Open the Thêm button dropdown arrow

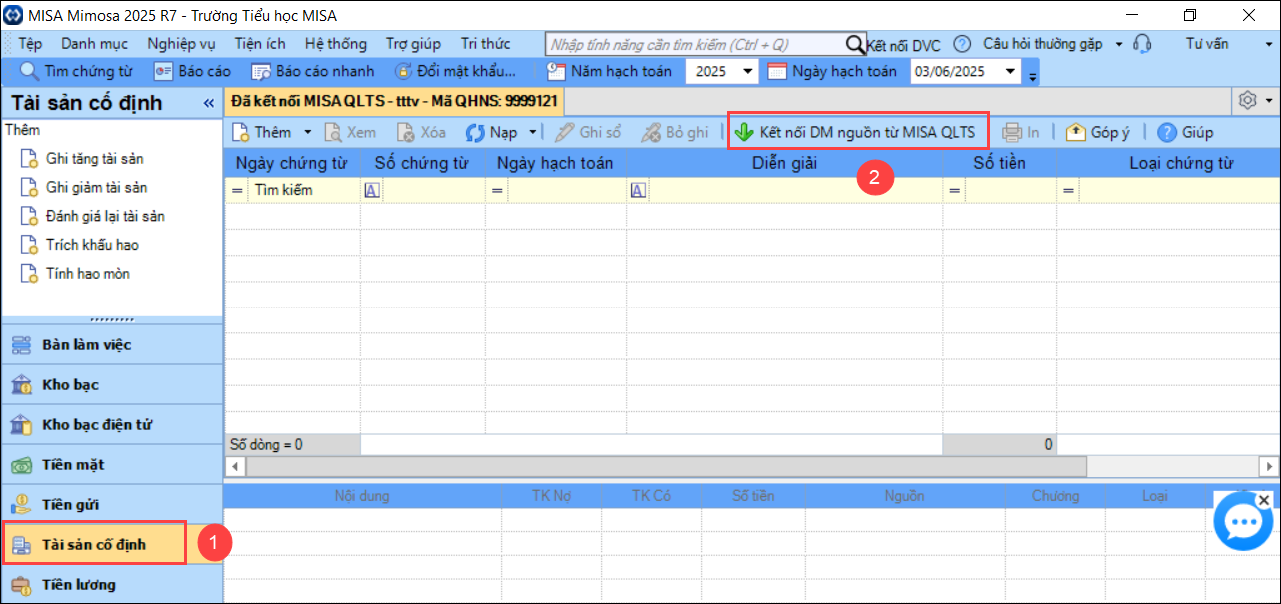click(308, 132)
